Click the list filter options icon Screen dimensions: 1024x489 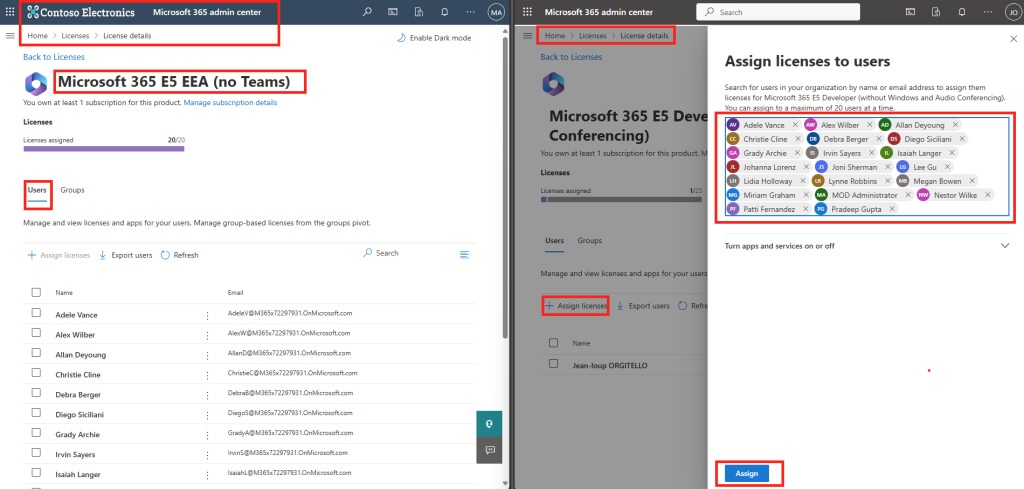click(464, 254)
